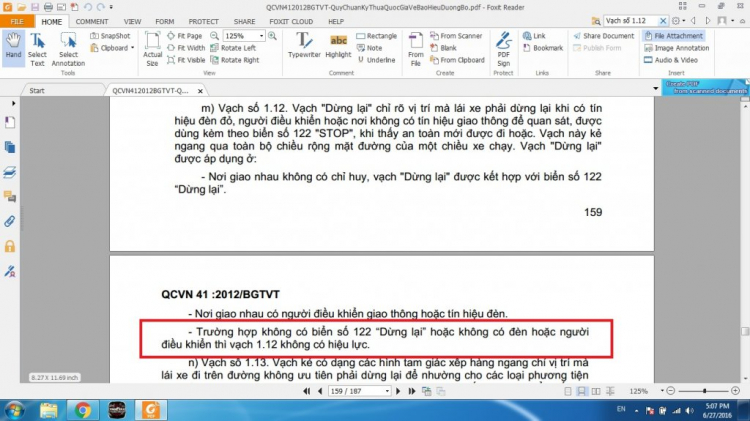Insert Audio & Video
The height and width of the screenshot is (421, 750).
[671, 60]
